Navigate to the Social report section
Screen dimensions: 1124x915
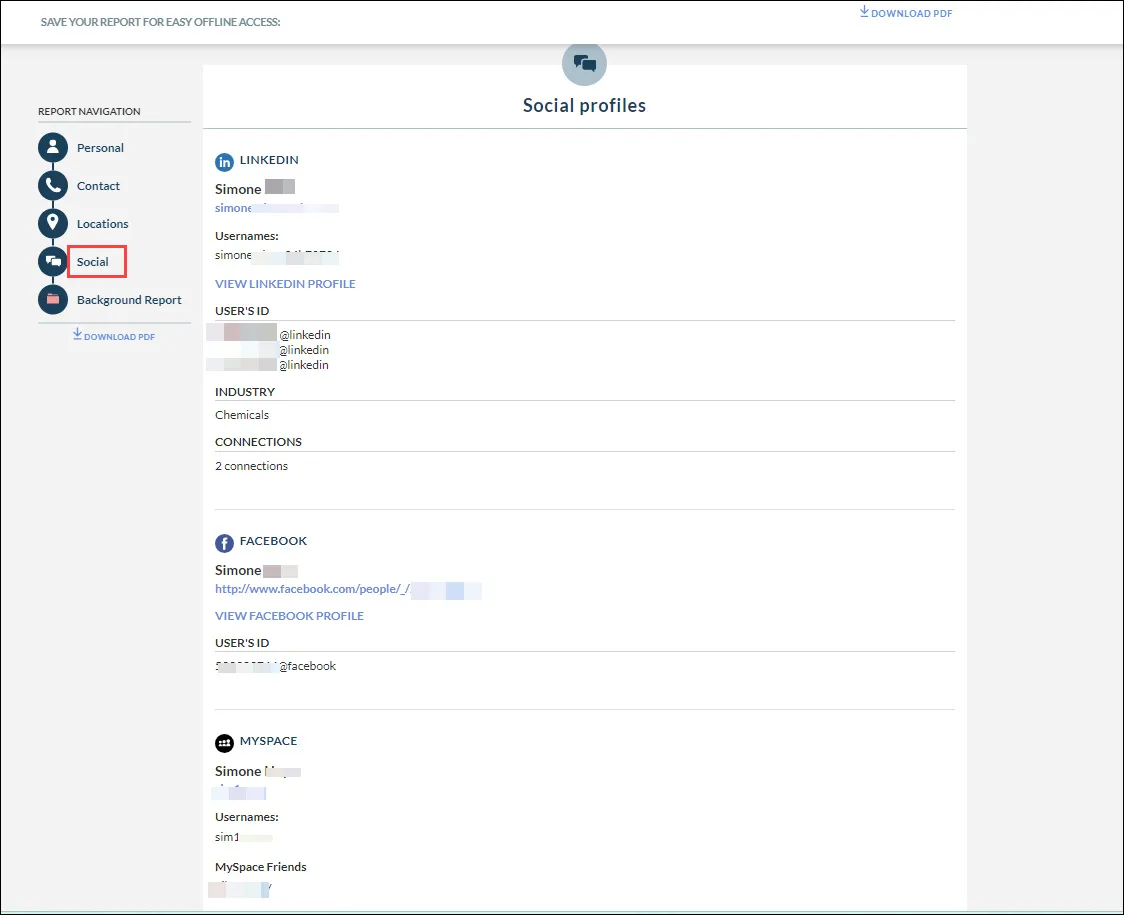point(95,261)
